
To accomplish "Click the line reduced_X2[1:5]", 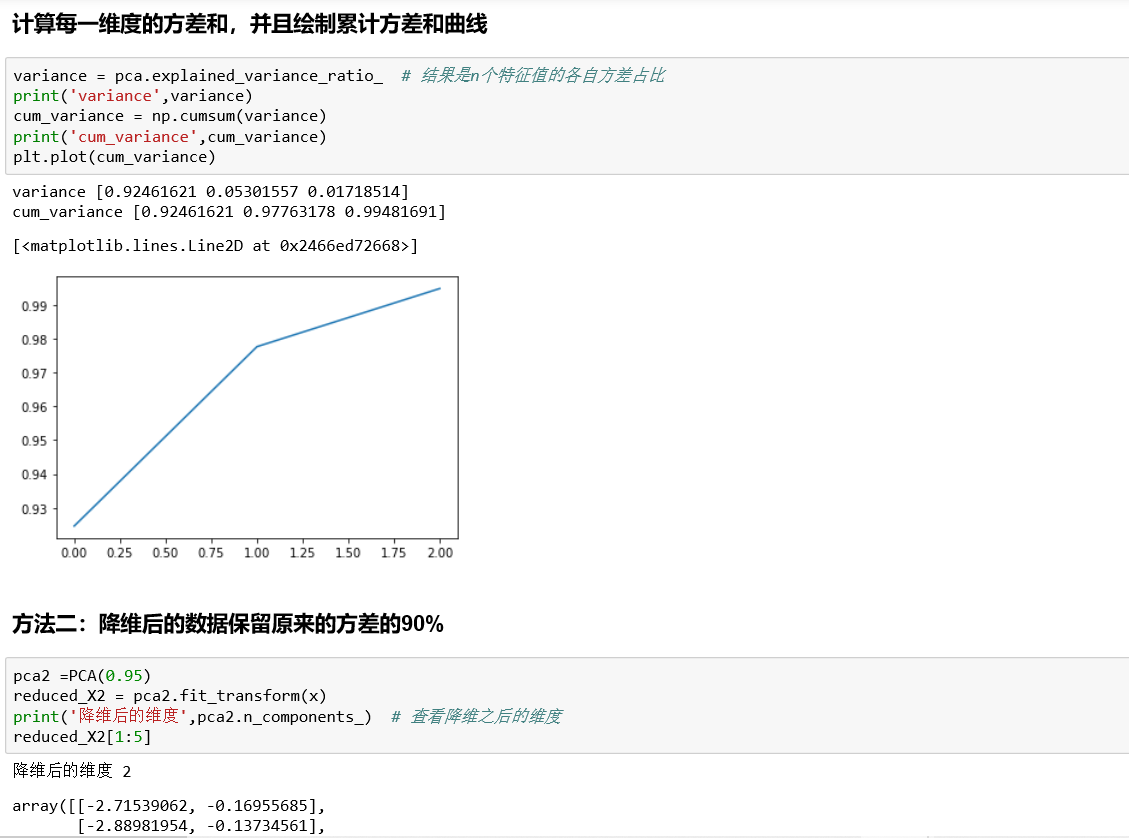I will (x=82, y=737).
